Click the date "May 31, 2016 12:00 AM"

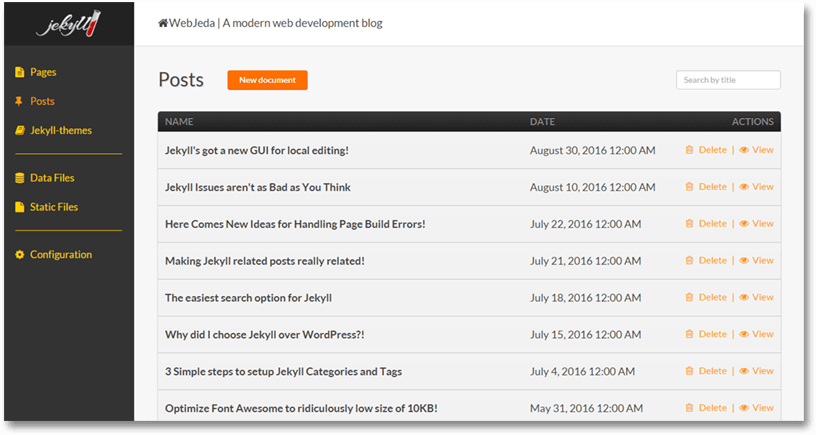click(x=586, y=408)
